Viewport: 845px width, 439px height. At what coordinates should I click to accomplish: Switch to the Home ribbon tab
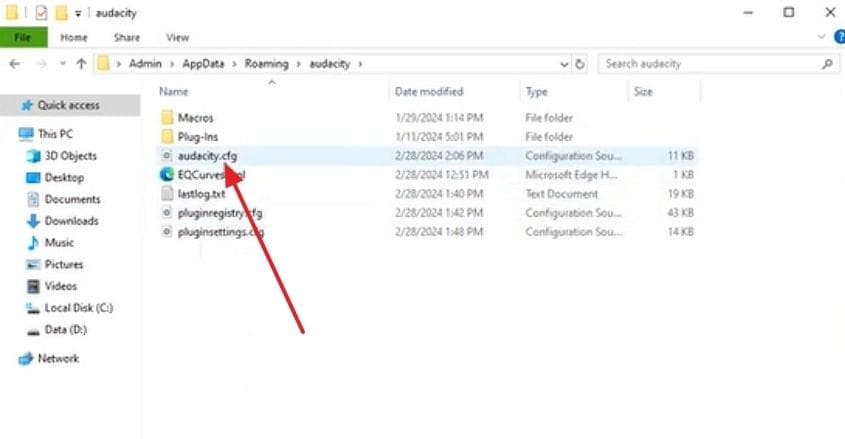[74, 37]
